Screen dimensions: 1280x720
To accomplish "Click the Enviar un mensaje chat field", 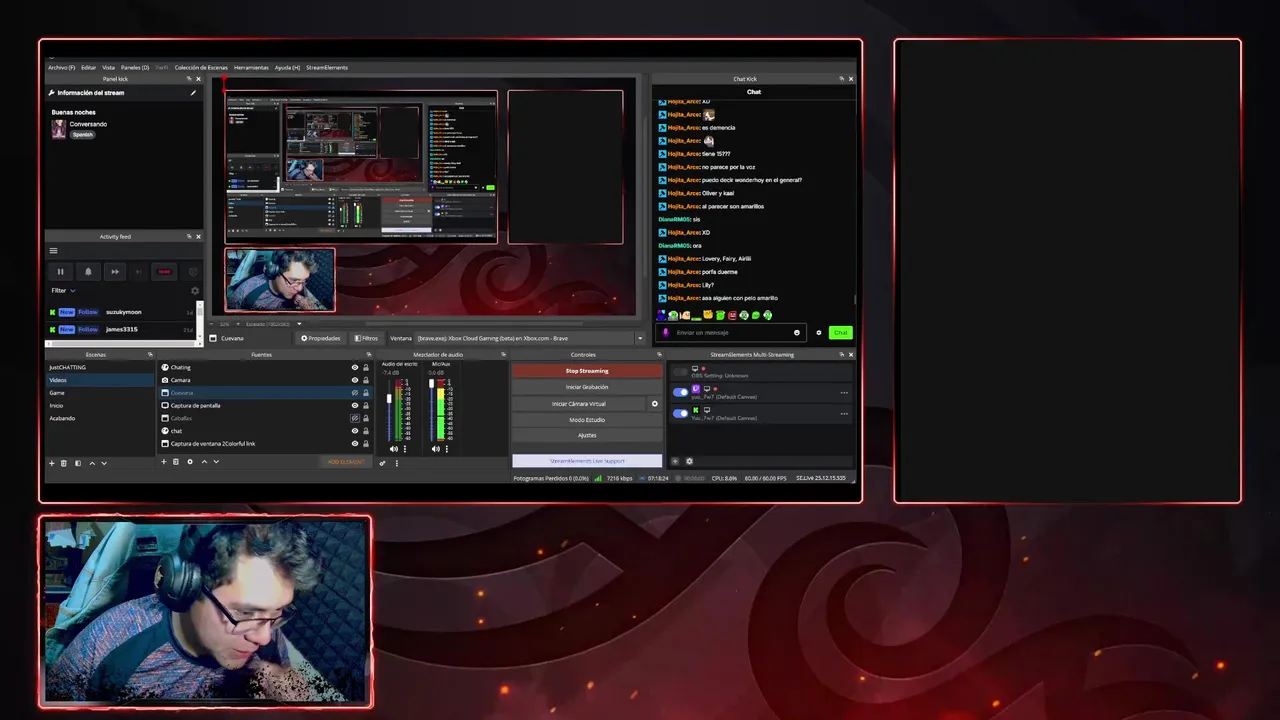I will [730, 333].
